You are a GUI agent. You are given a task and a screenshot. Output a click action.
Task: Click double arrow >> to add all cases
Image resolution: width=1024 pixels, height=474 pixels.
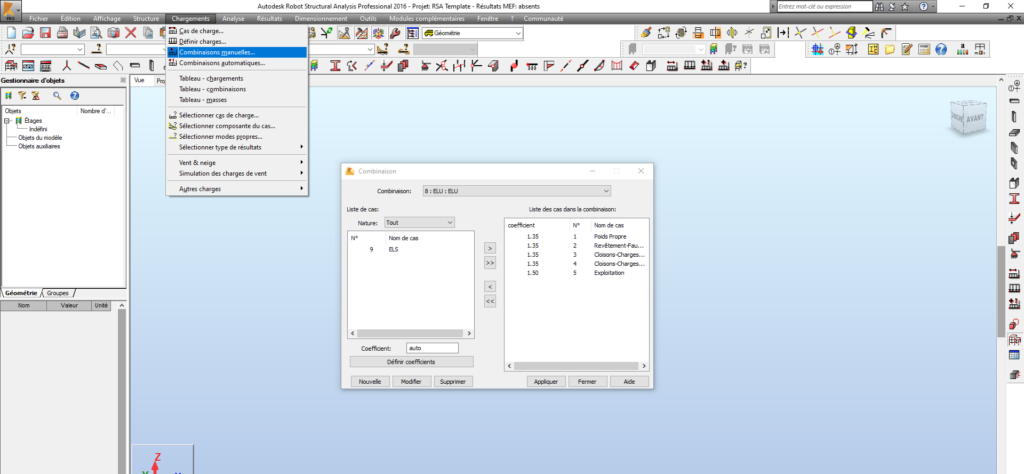tap(490, 262)
